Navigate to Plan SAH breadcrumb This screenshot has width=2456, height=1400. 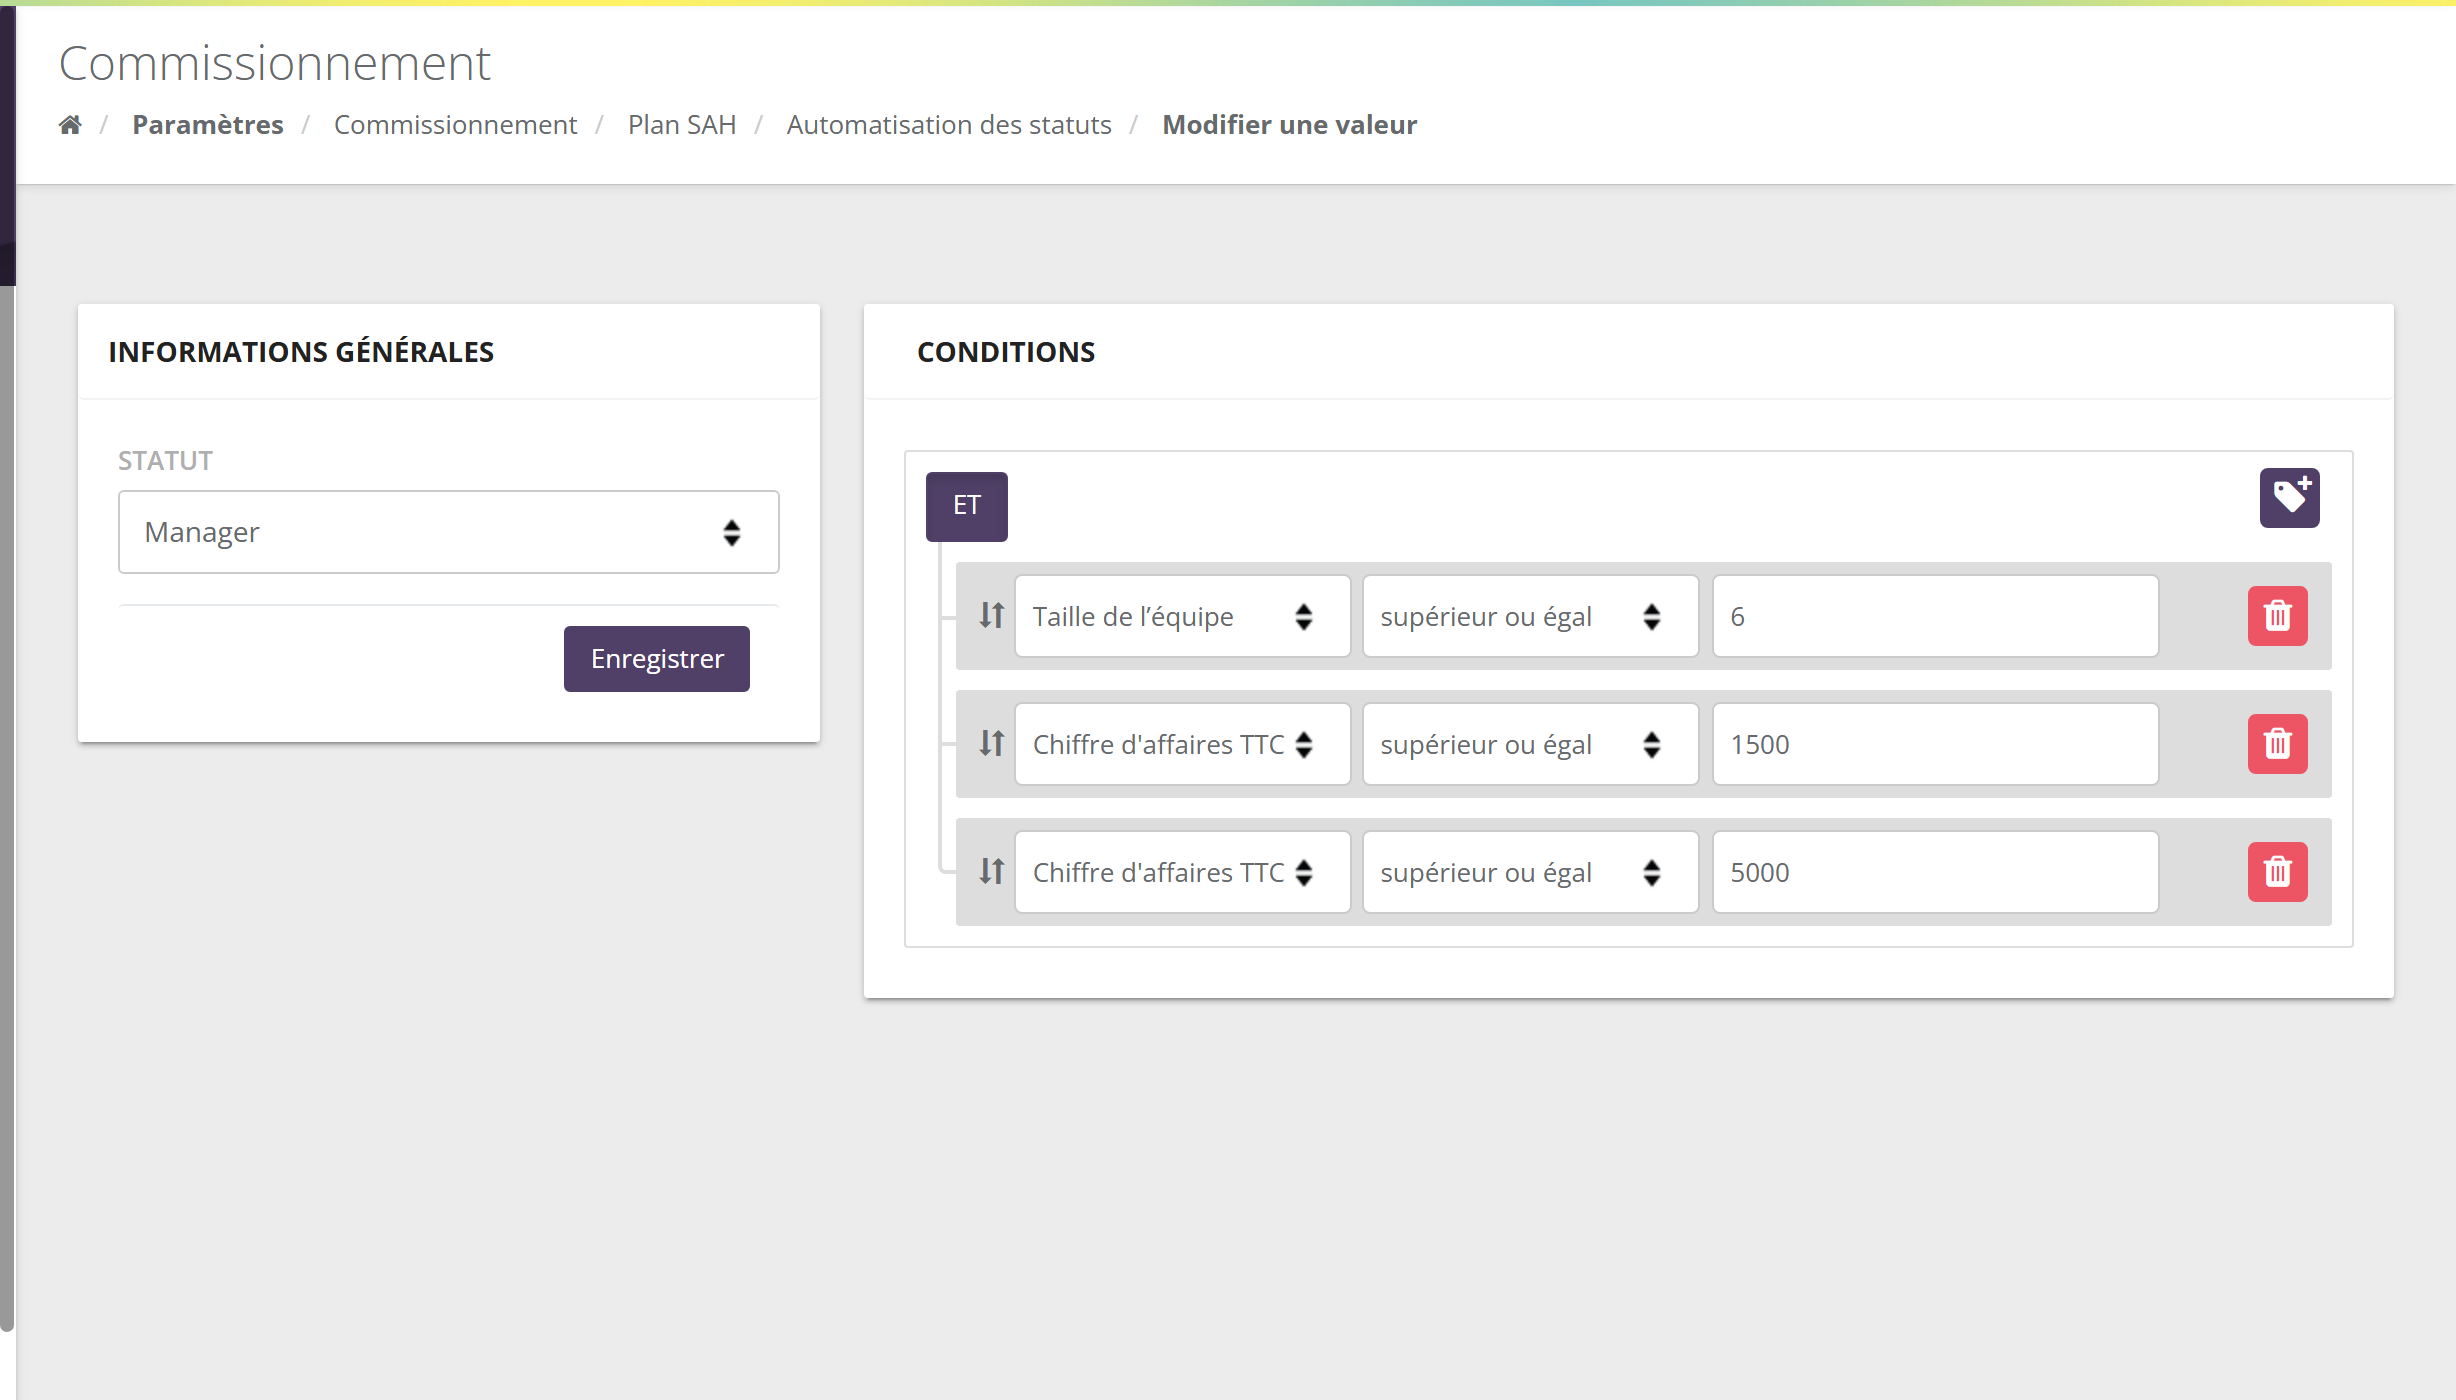(682, 125)
